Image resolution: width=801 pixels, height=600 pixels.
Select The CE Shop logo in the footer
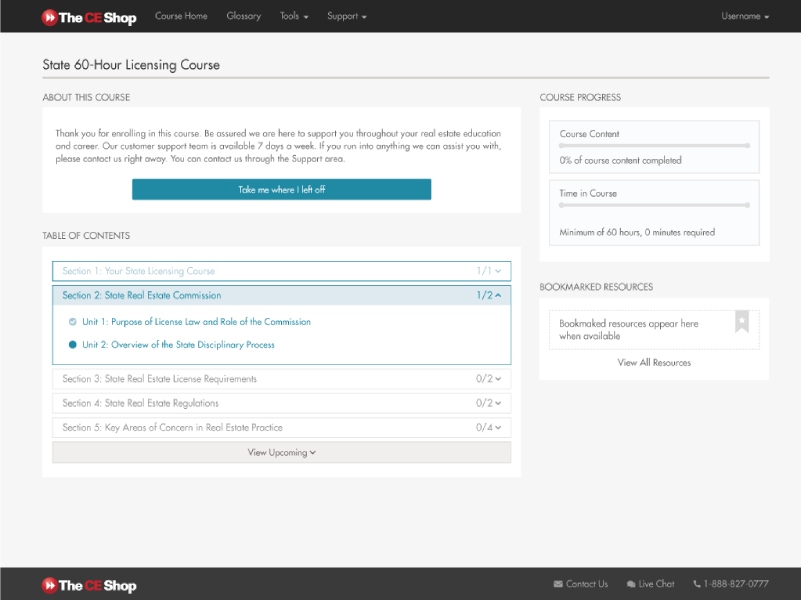tap(87, 585)
